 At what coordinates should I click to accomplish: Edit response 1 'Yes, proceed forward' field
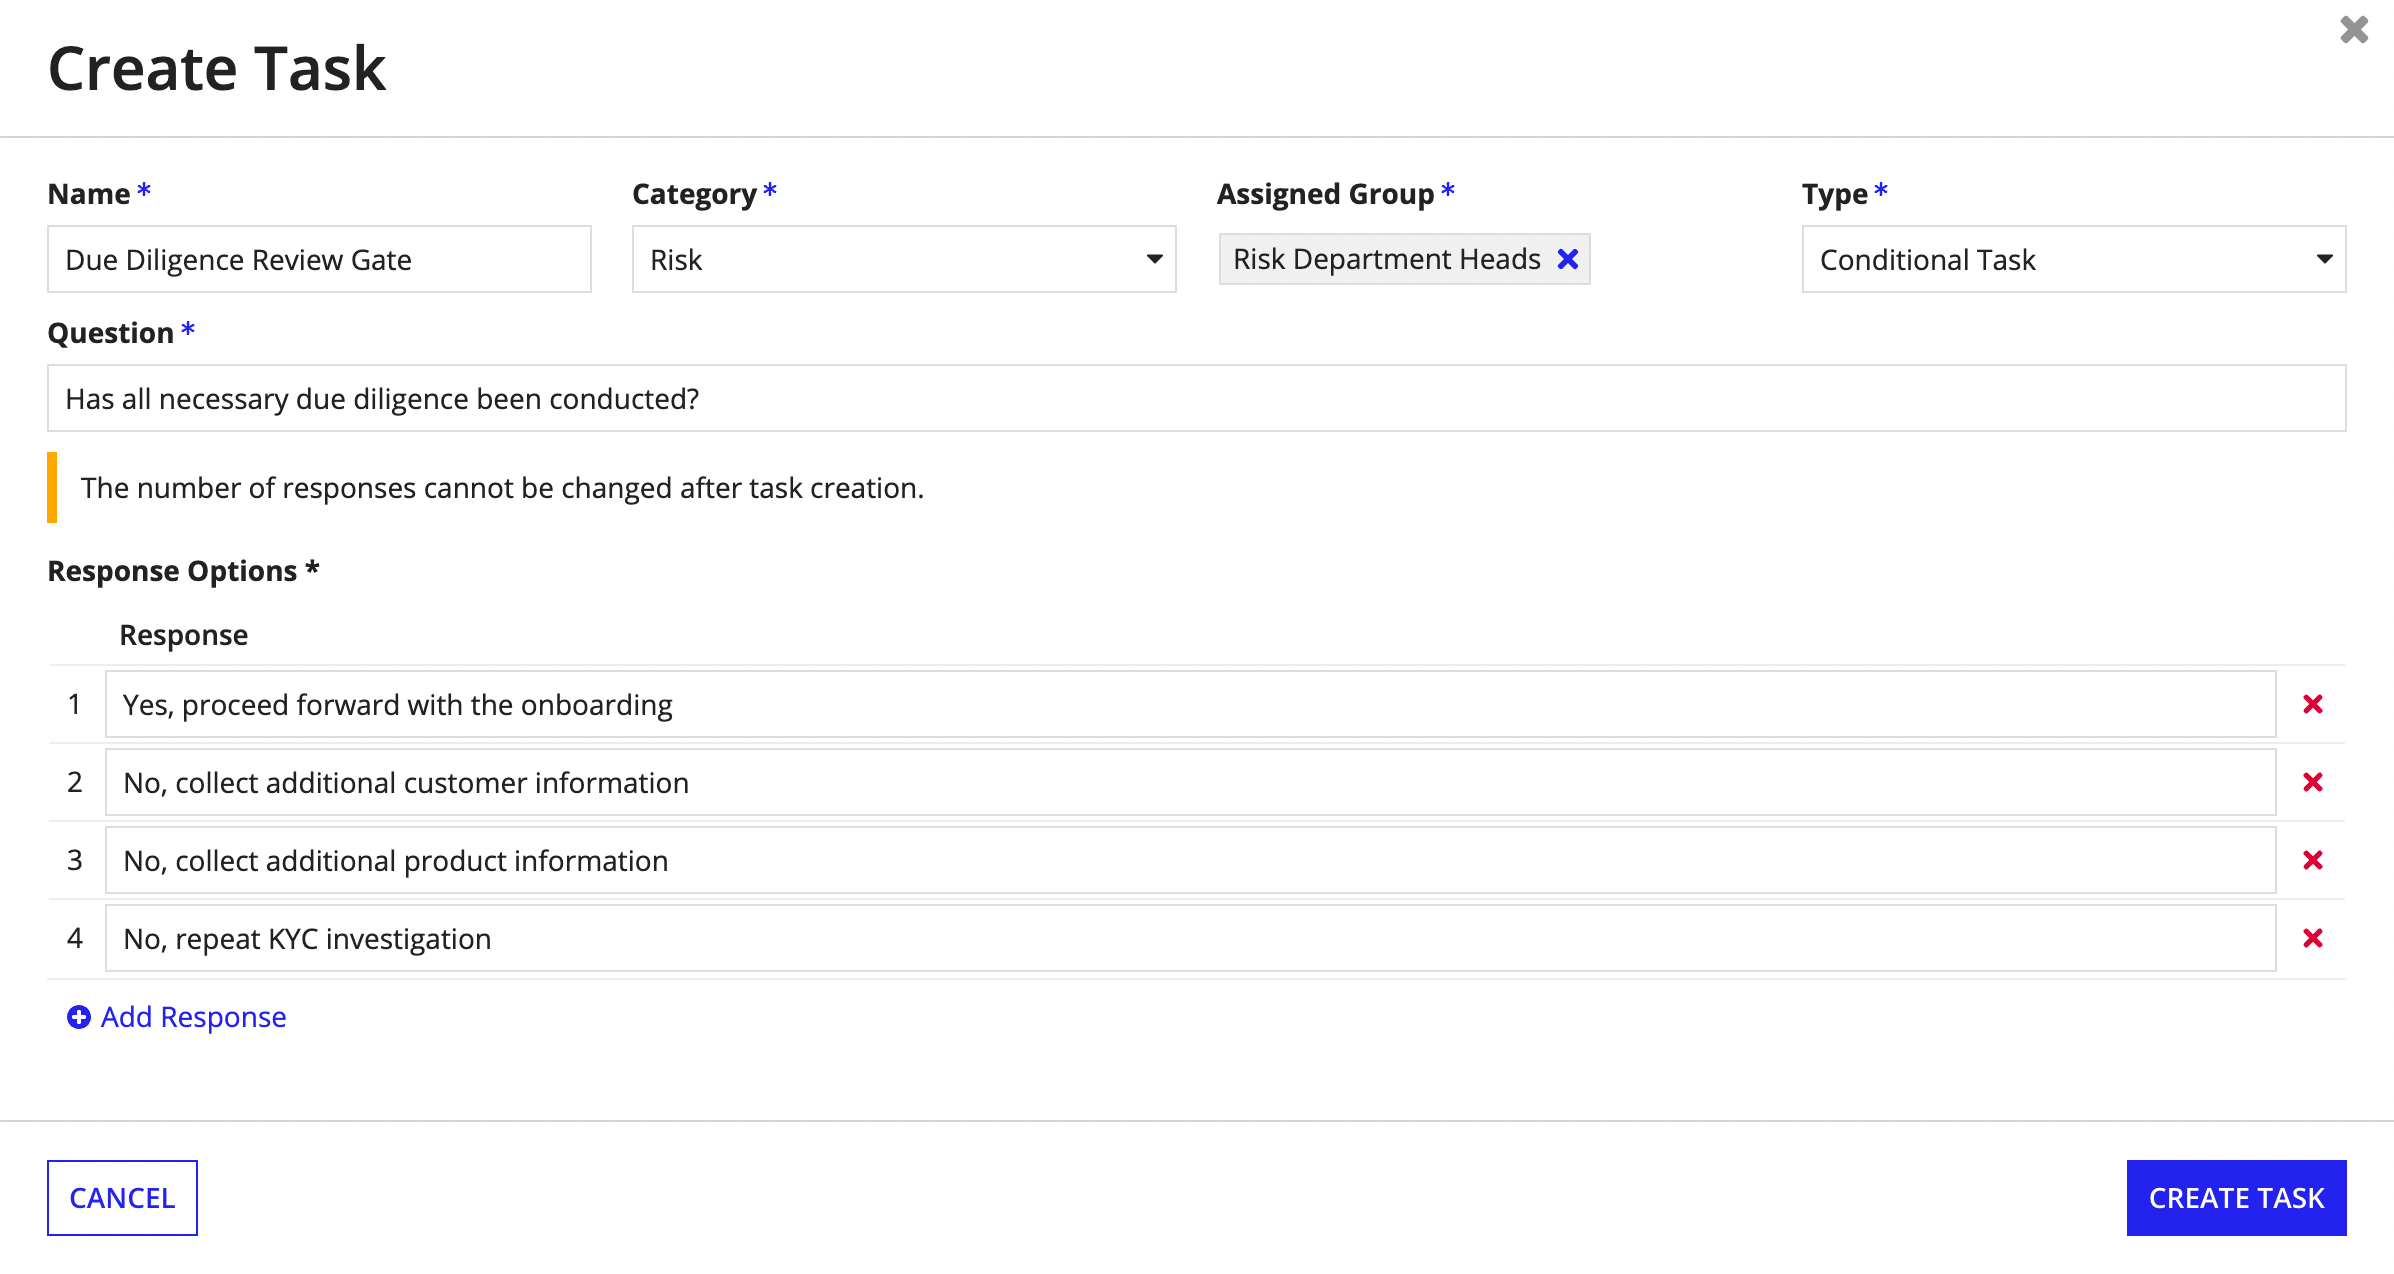coord(1190,704)
